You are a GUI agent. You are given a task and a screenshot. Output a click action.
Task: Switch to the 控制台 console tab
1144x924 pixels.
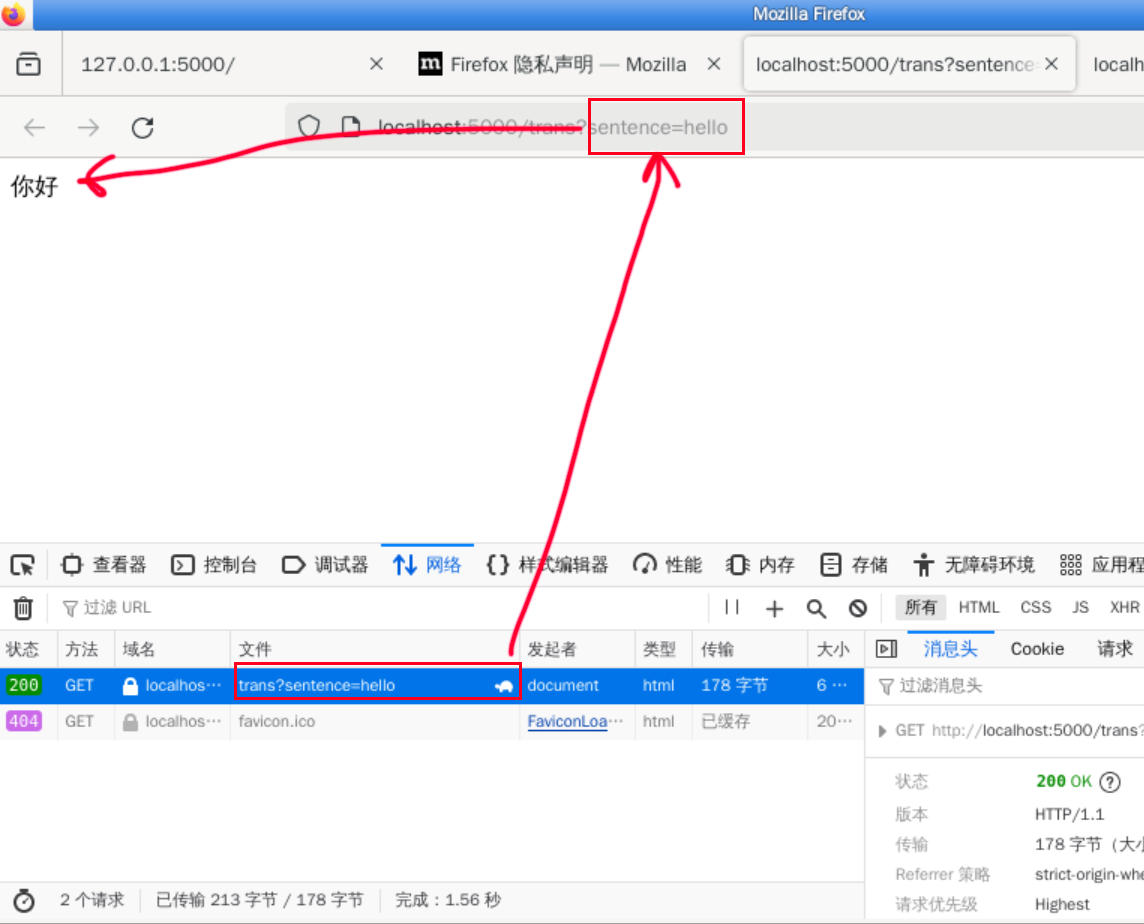(x=214, y=565)
